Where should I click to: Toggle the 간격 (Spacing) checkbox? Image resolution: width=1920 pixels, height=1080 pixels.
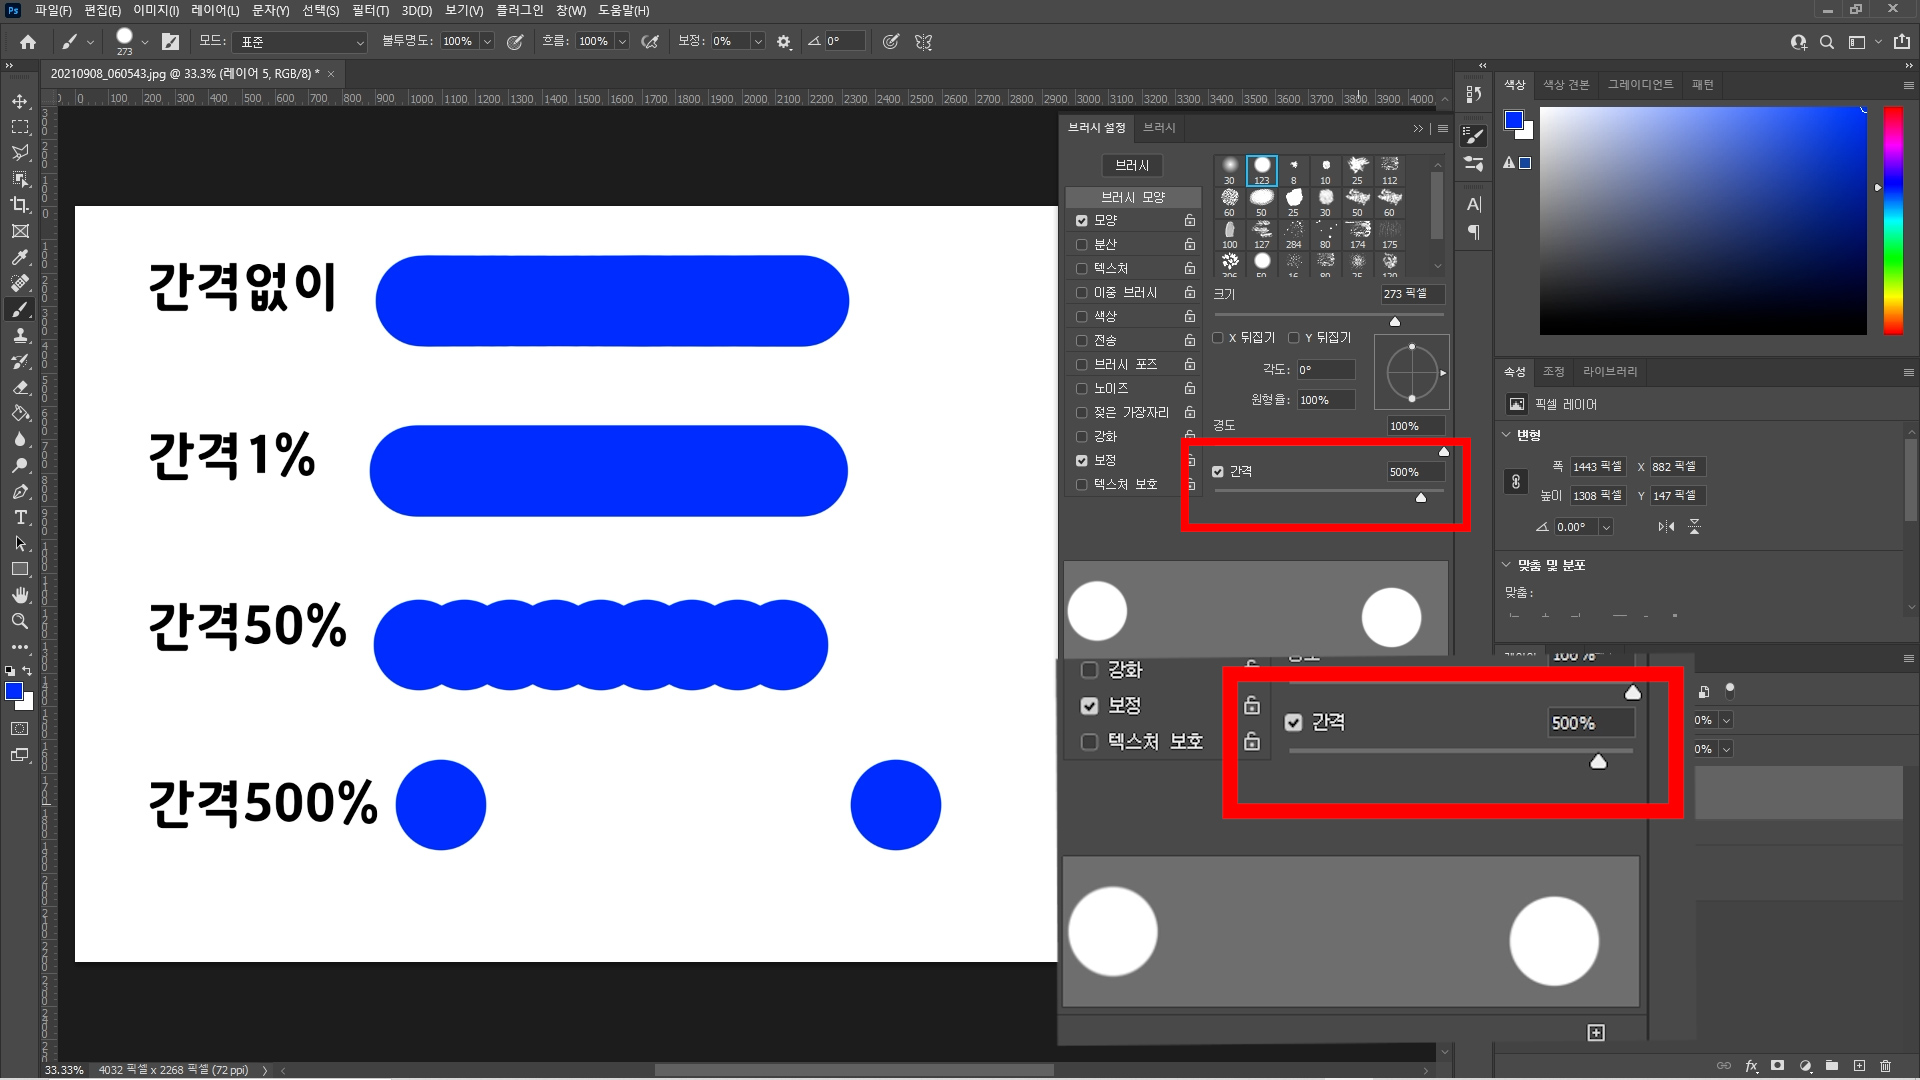tap(1218, 472)
